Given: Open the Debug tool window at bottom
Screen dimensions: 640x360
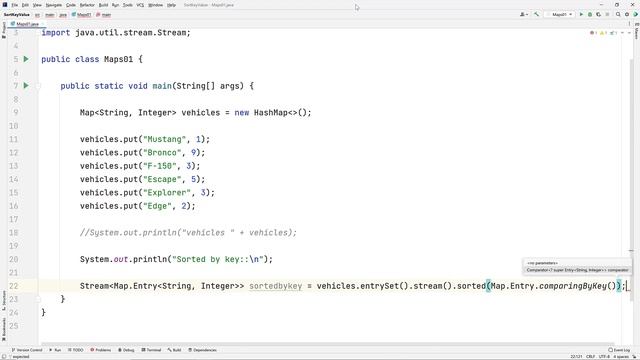Looking at the screenshot, I should coord(126,350).
